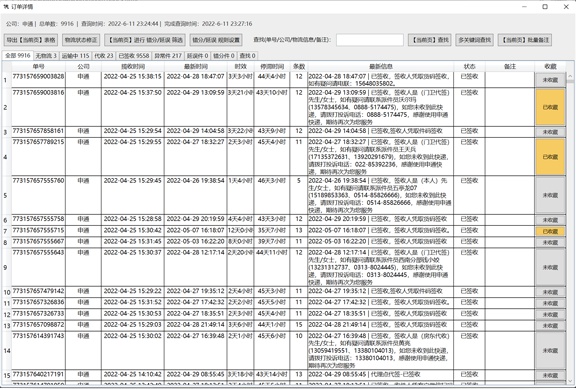Click 导出【当前页】表格 button
576x389 pixels.
pyautogui.click(x=31, y=40)
